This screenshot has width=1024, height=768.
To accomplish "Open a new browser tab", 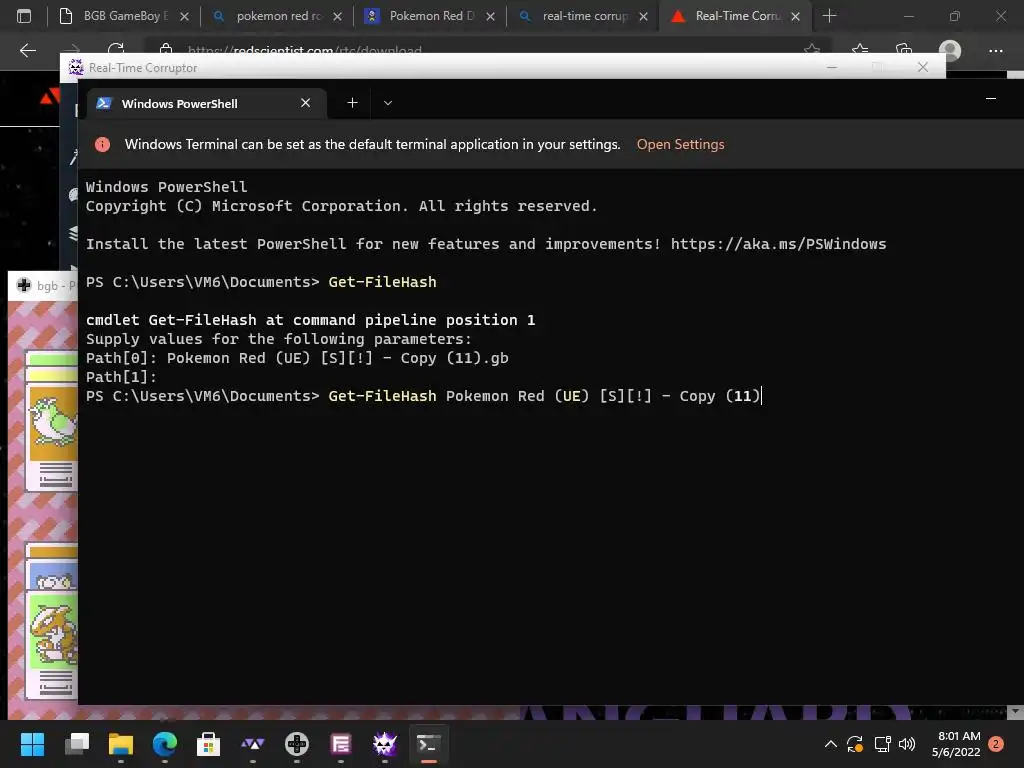I will tap(829, 16).
